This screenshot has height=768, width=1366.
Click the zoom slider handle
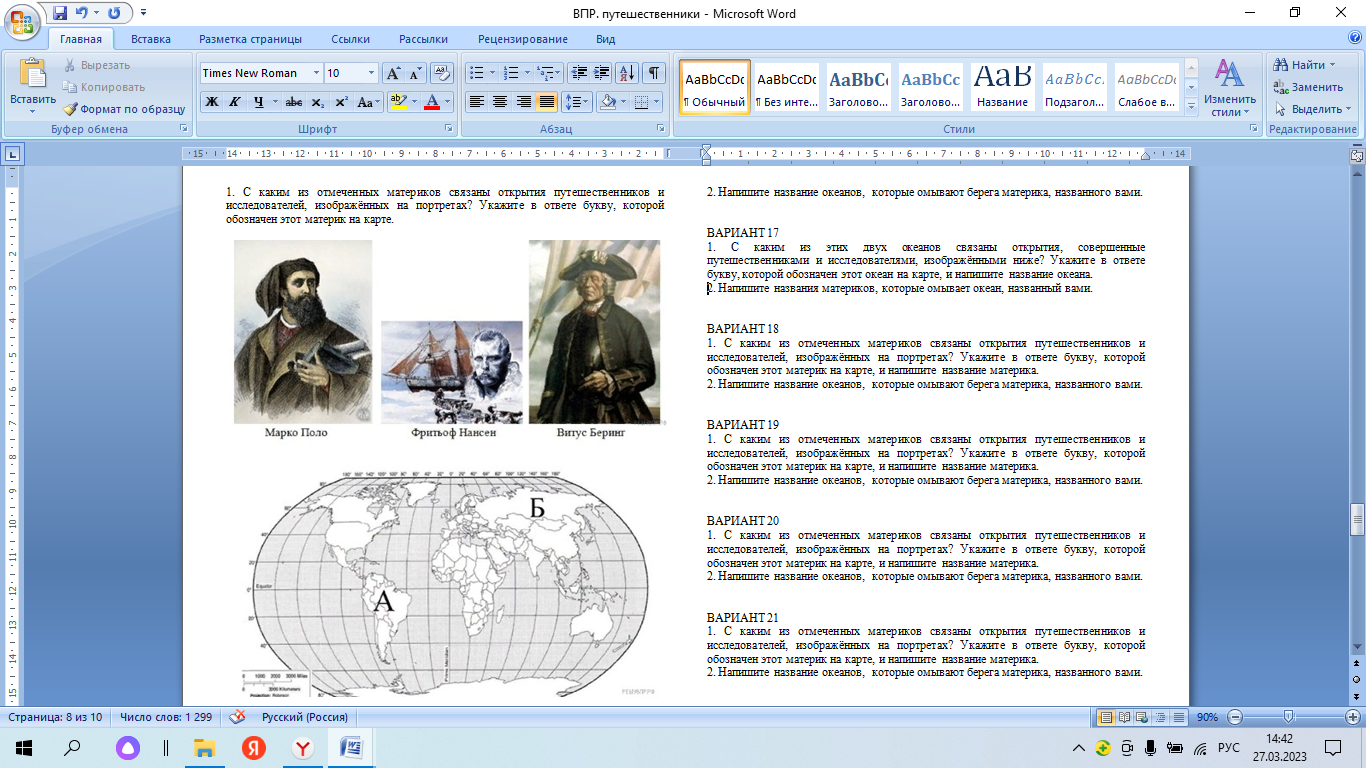(x=1289, y=717)
